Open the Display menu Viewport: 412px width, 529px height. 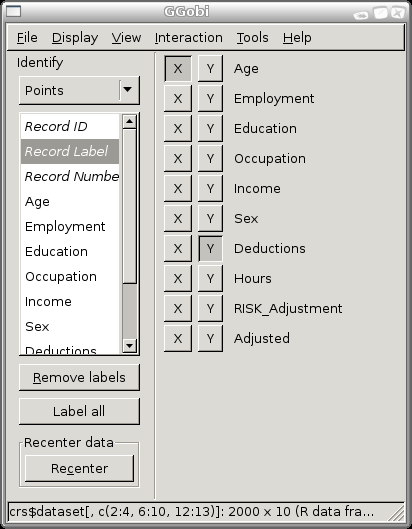click(x=75, y=37)
